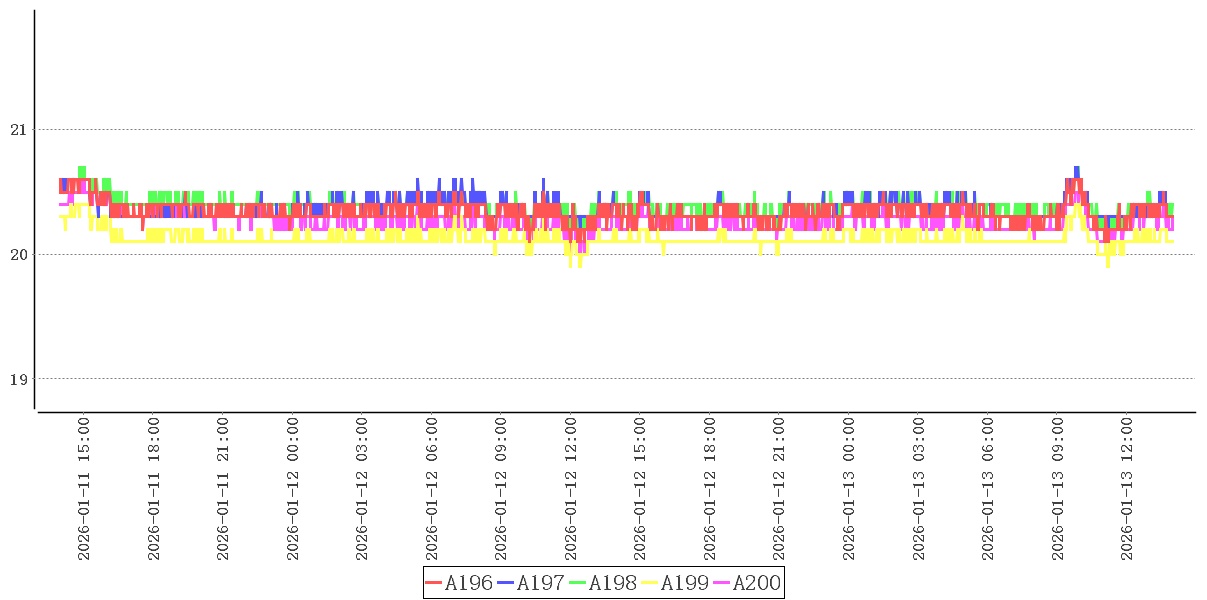Click the 2026-01-12 00:00 axis label
1207x600 pixels.
click(x=292, y=490)
